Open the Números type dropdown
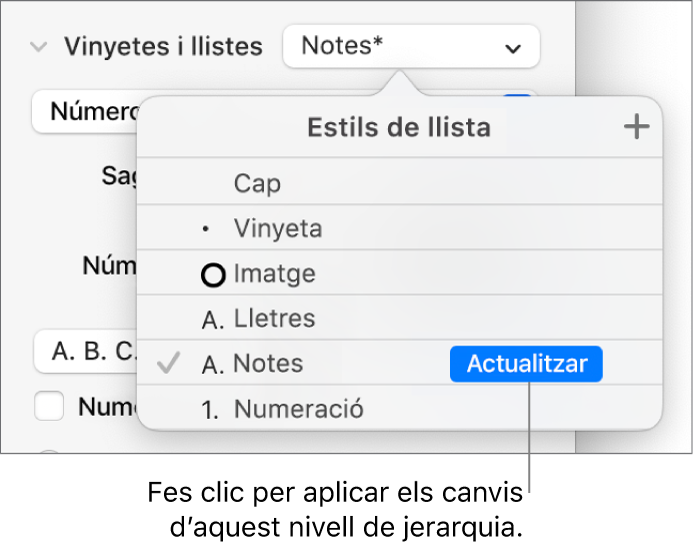The image size is (694, 553). click(x=85, y=111)
